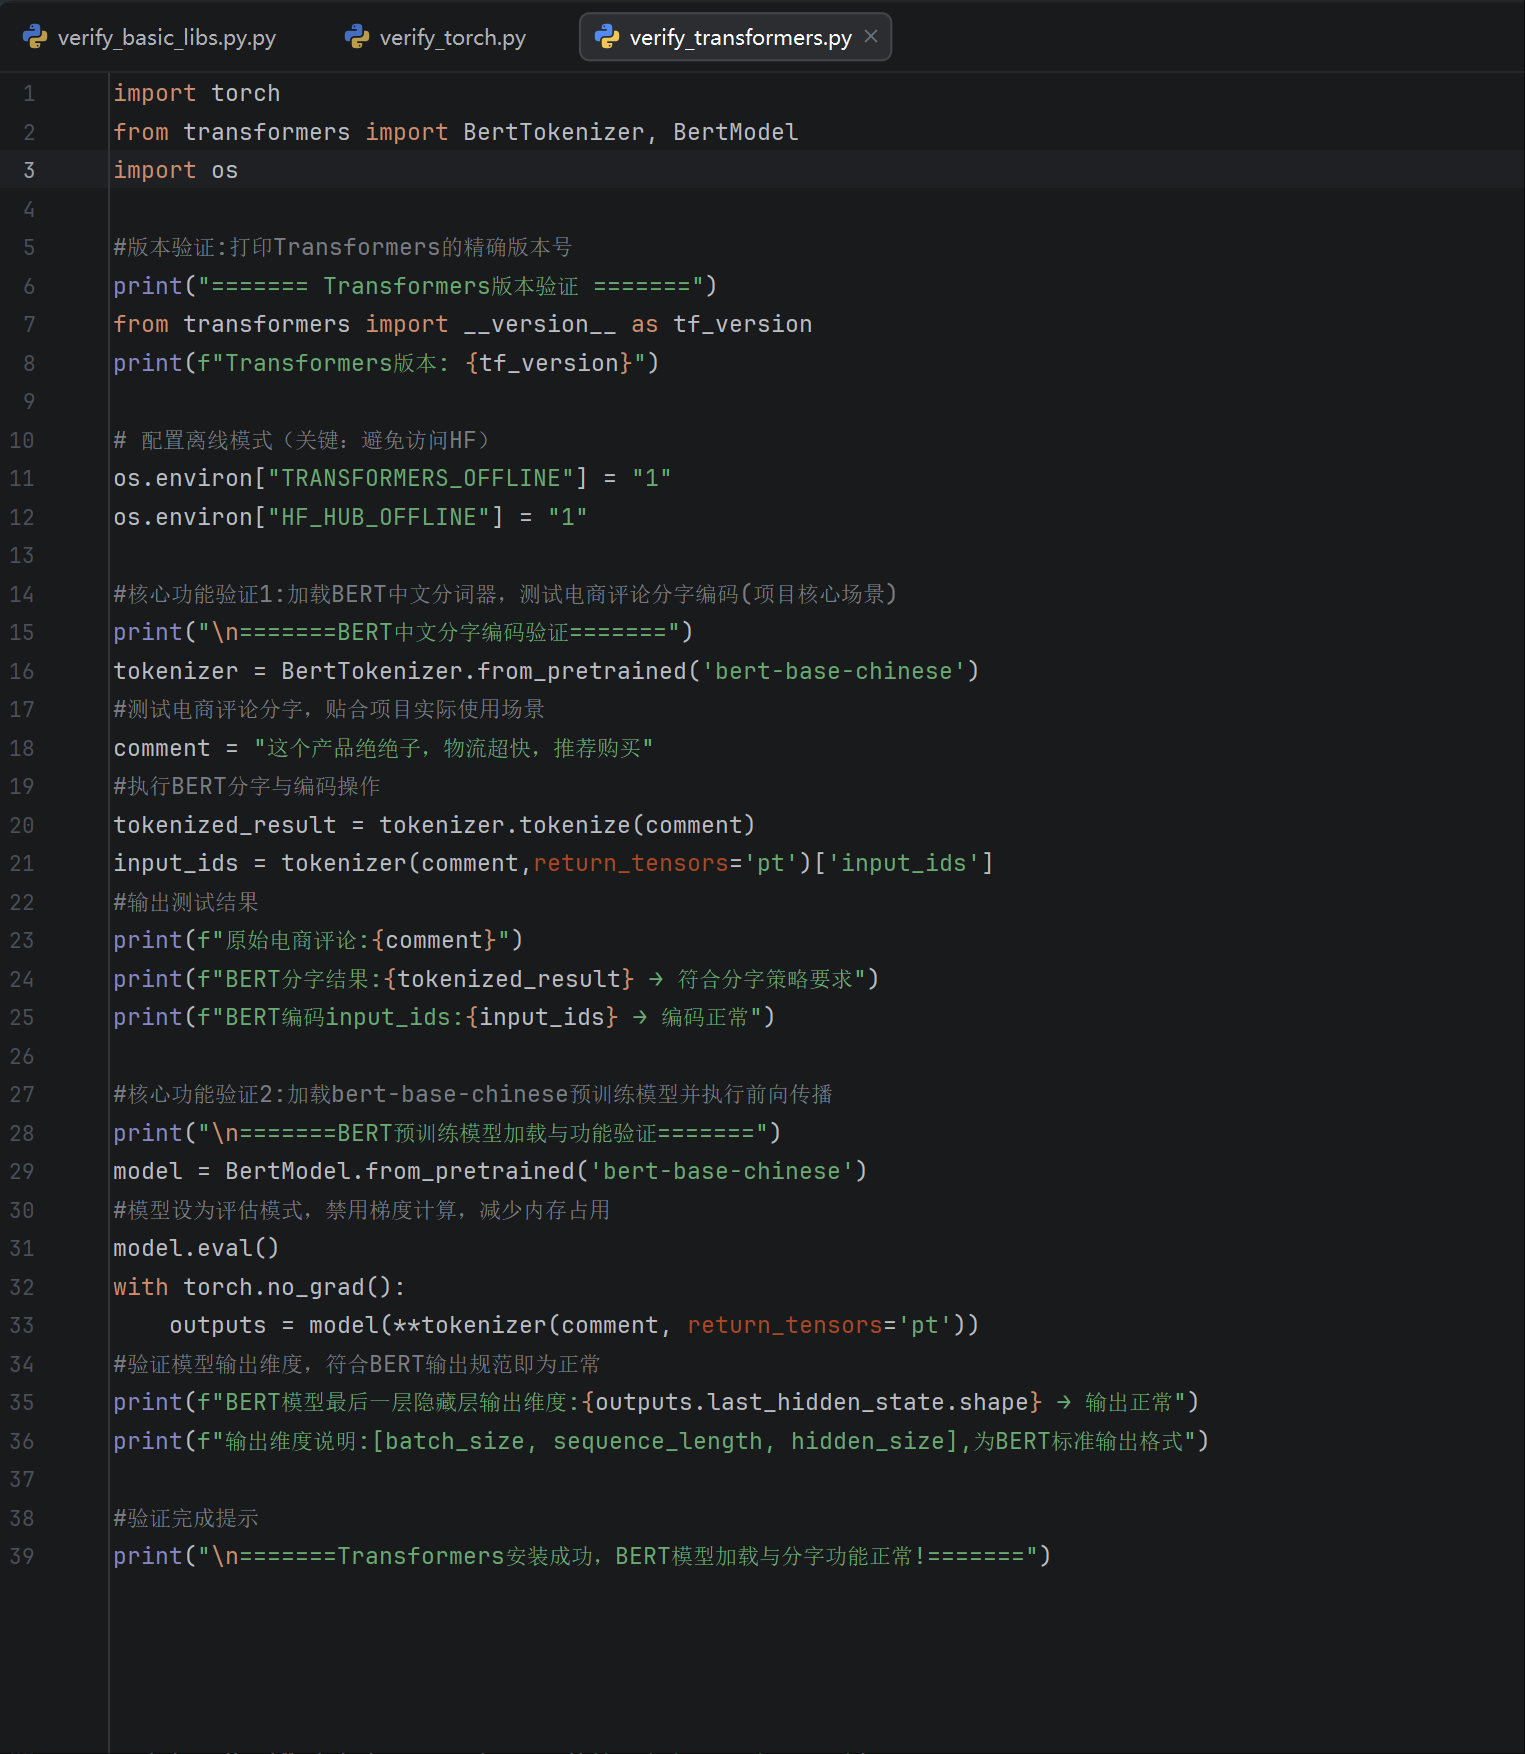
Task: Click the 'import torch' statement on line 1
Action: [x=197, y=93]
